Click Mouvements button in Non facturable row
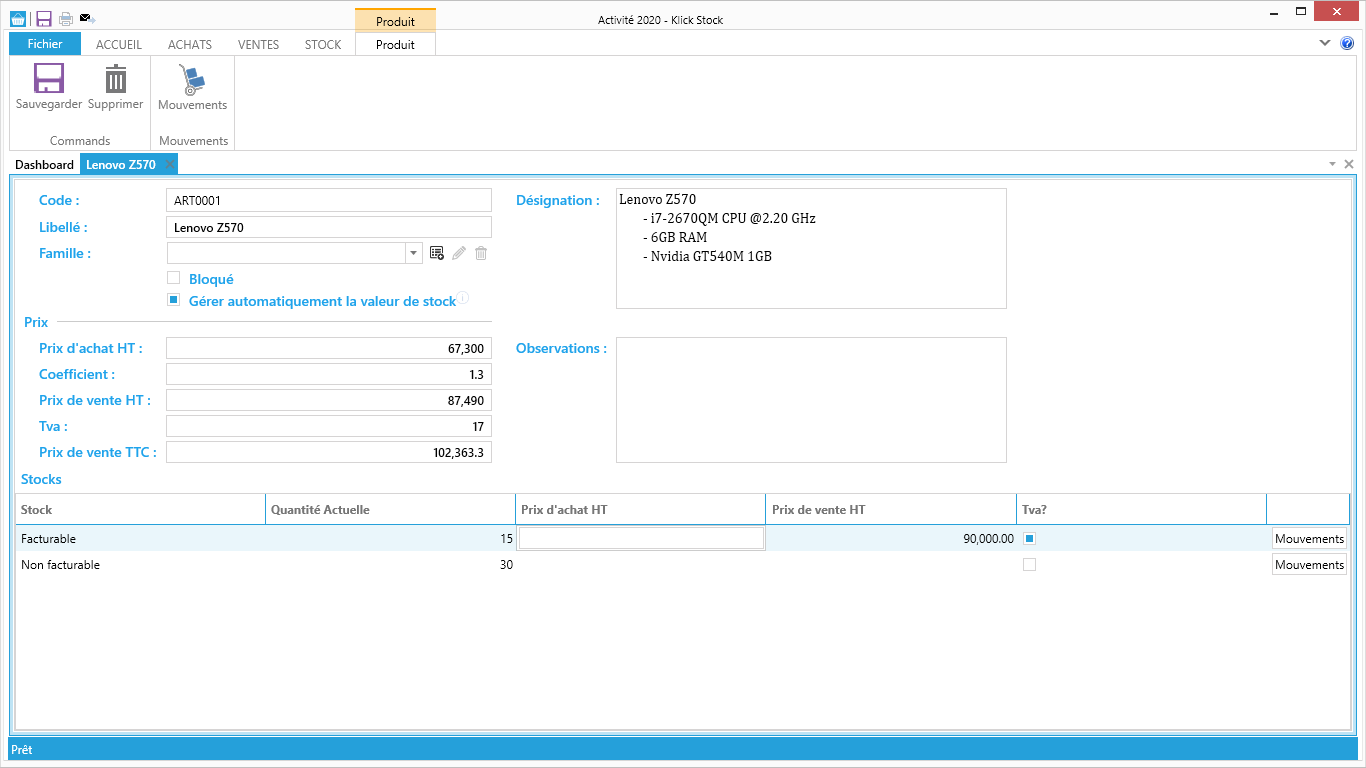 point(1309,565)
